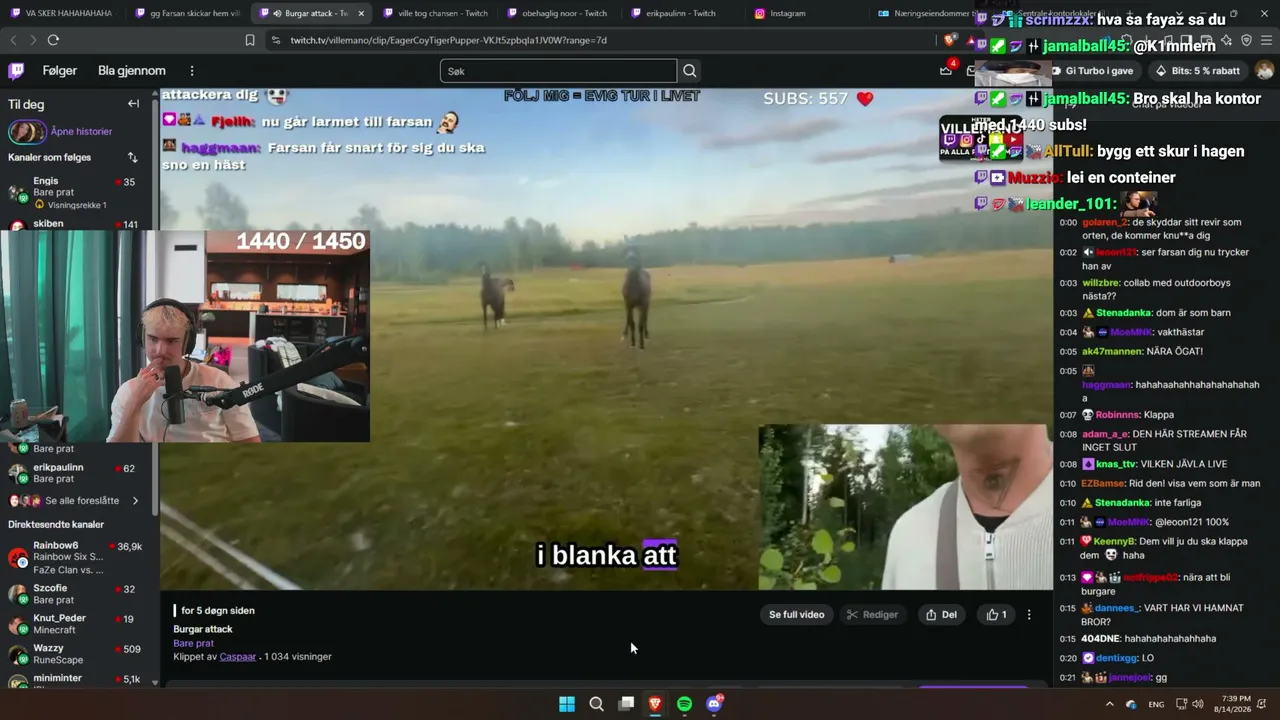This screenshot has height=720, width=1280.
Task: Click the Åpne historier avatar icon
Action: 26,132
